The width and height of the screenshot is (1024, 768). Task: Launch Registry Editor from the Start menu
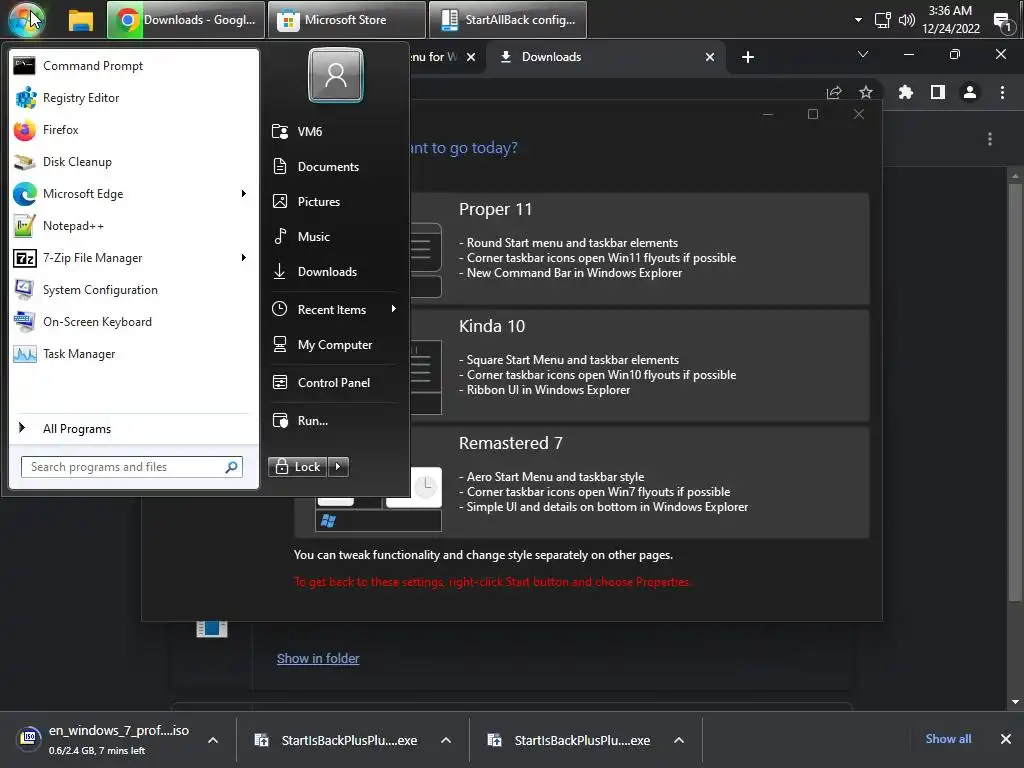coord(133,98)
